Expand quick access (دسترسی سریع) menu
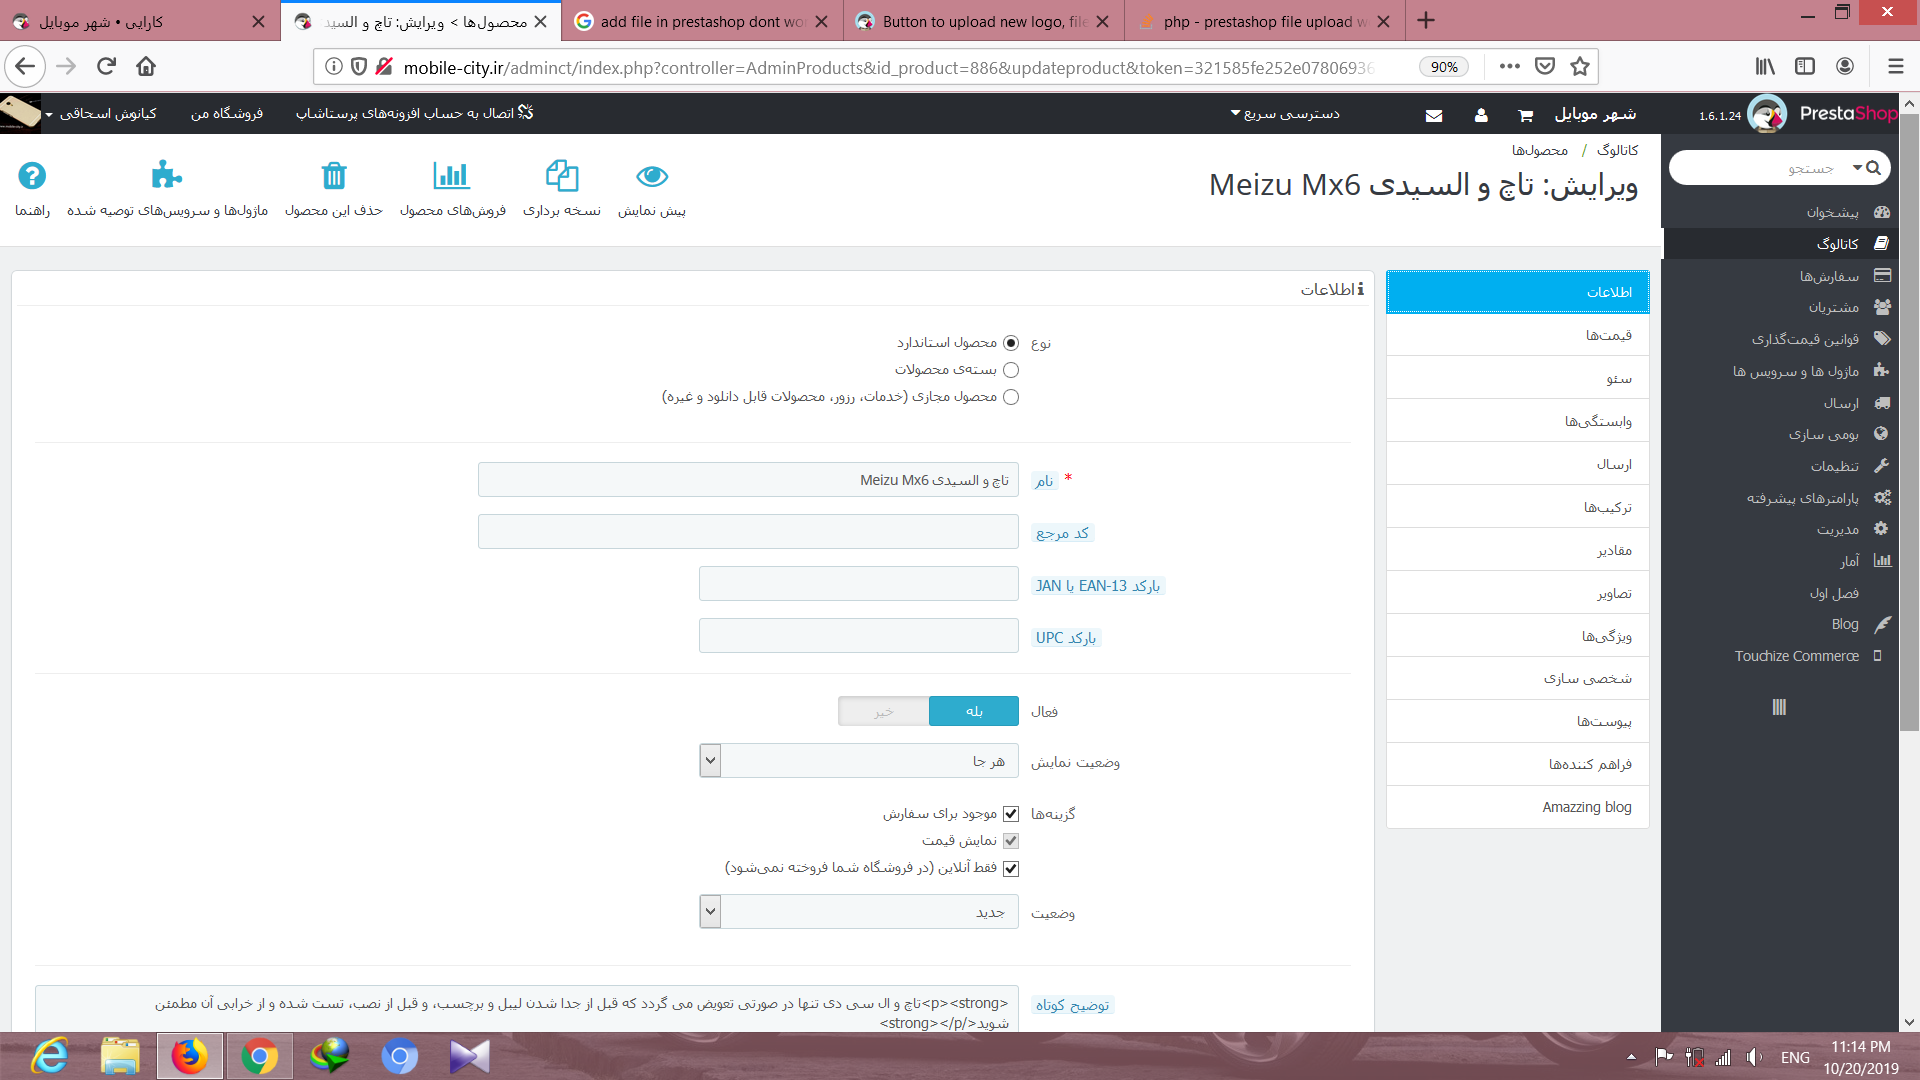Screen dimensions: 1920x1080 pyautogui.click(x=1285, y=114)
